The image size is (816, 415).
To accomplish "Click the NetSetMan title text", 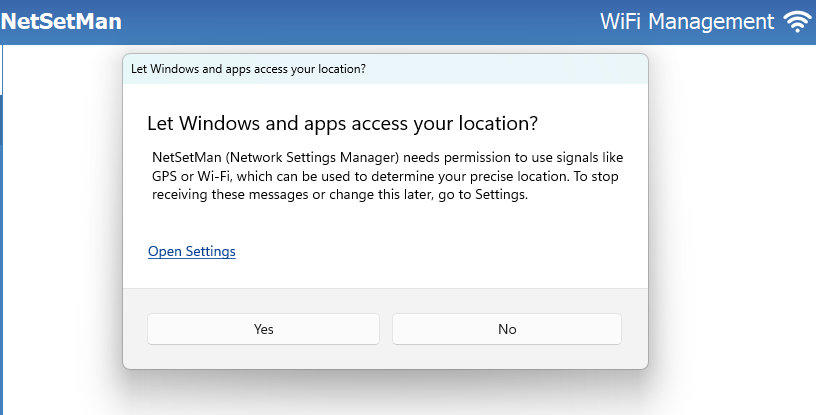I will coord(61,21).
